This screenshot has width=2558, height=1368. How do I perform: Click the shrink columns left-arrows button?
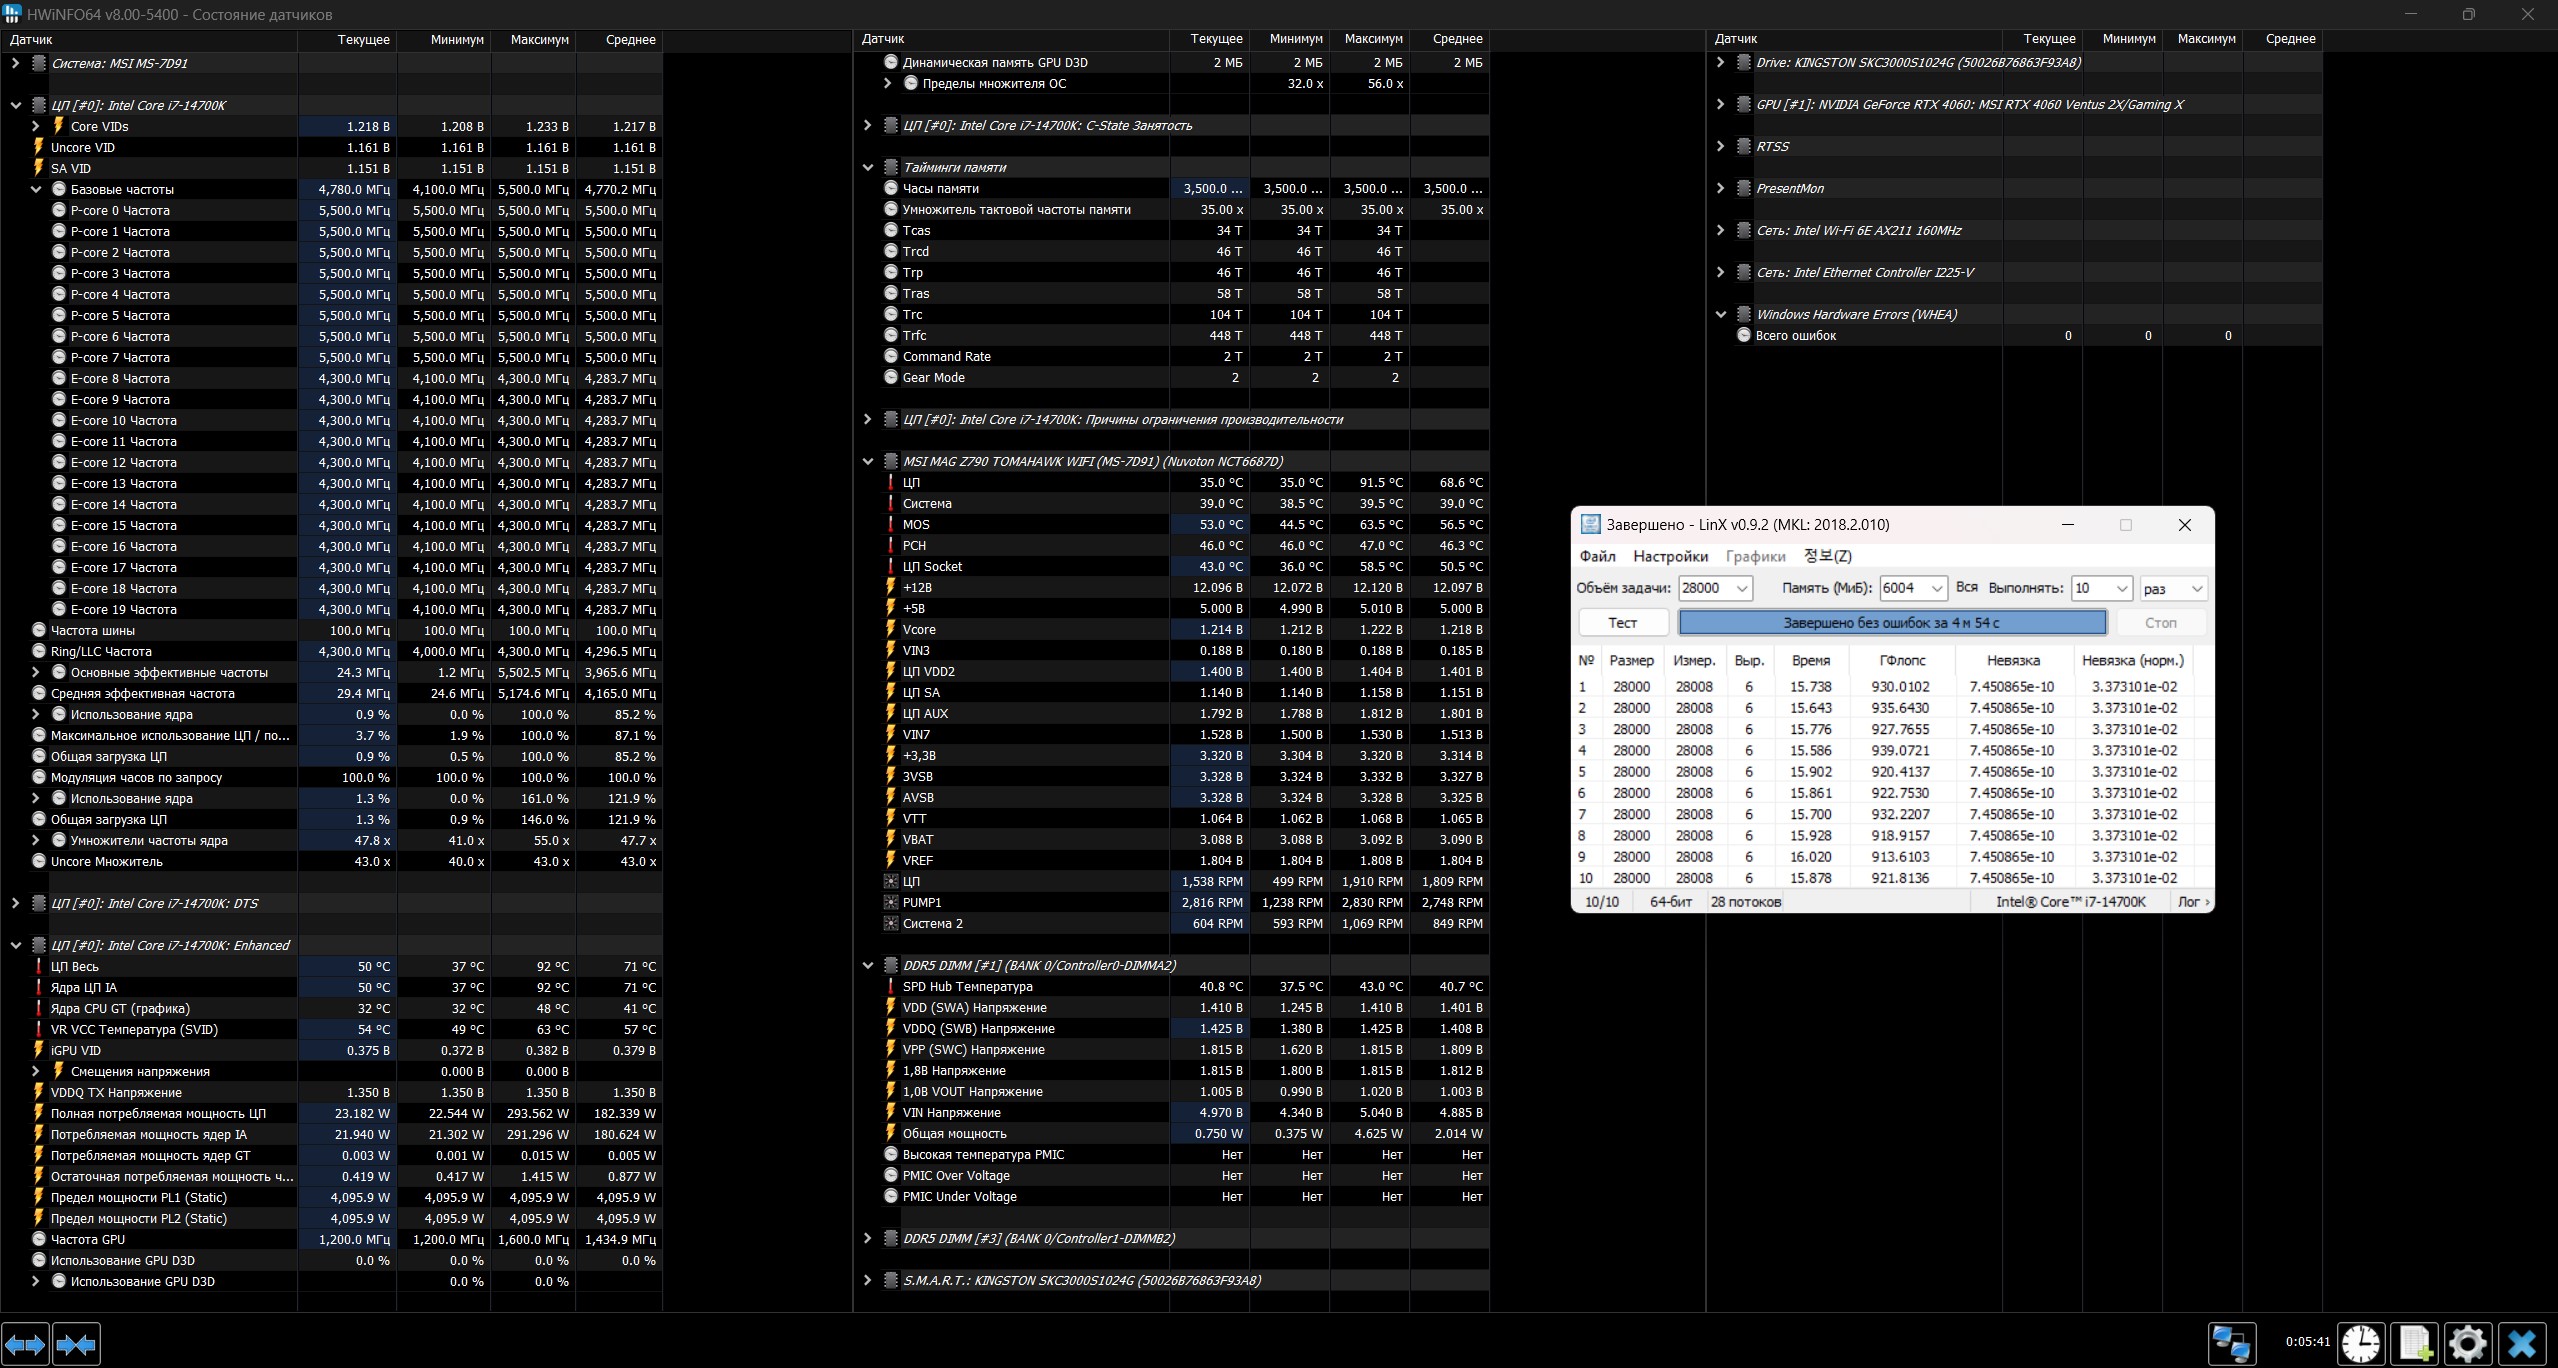pos(76,1344)
